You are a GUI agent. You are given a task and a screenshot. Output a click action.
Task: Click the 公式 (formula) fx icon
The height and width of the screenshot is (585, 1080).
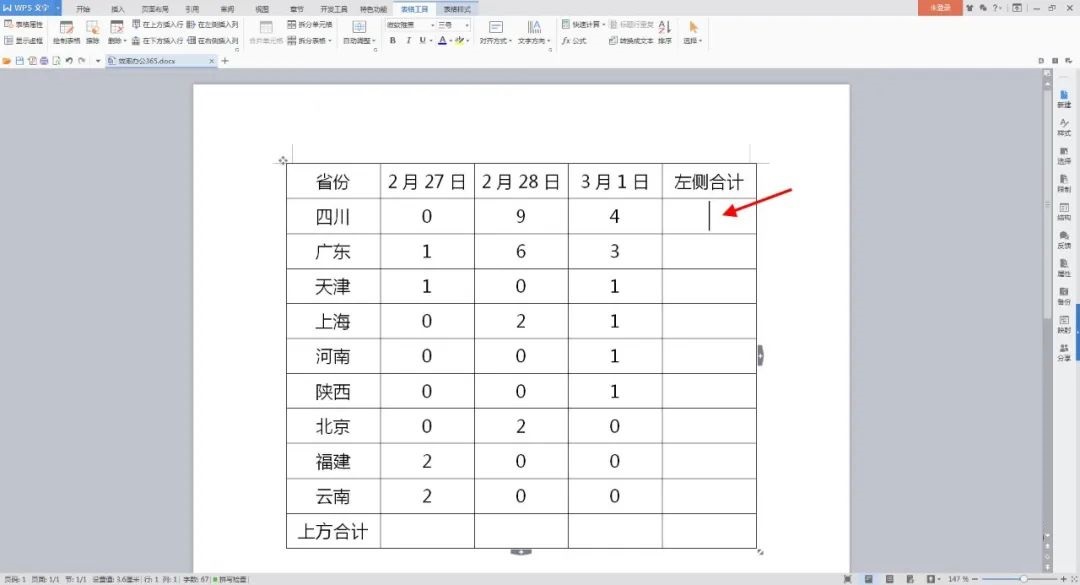point(566,41)
